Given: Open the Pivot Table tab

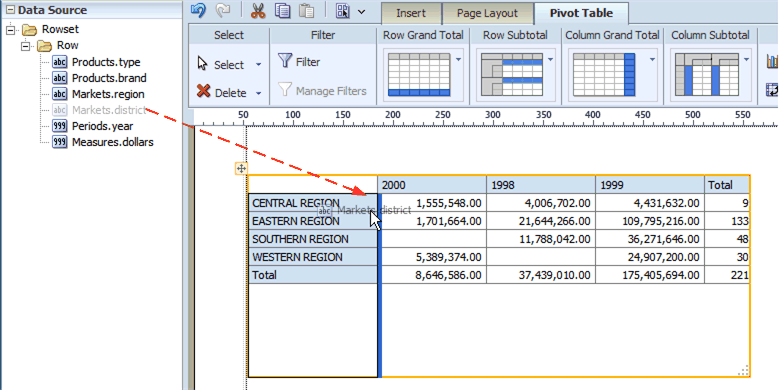Looking at the screenshot, I should point(581,13).
